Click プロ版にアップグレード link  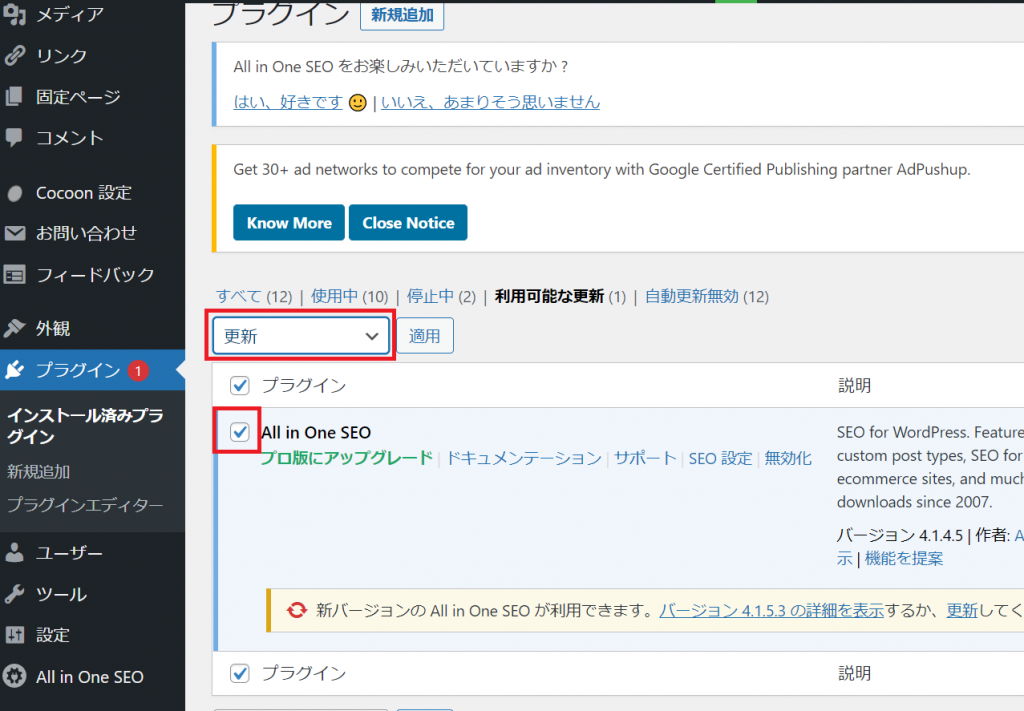(346, 458)
